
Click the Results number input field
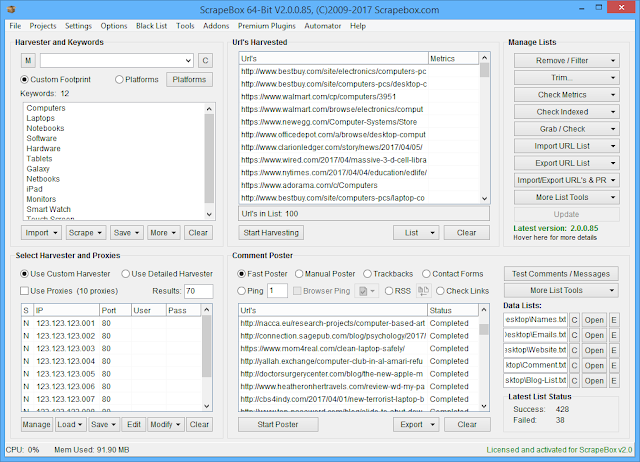[199, 291]
